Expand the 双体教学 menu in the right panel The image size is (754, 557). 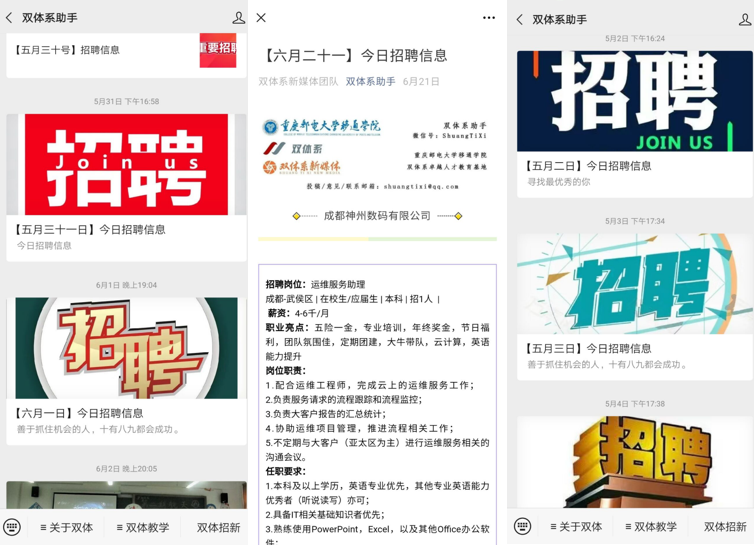point(651,527)
